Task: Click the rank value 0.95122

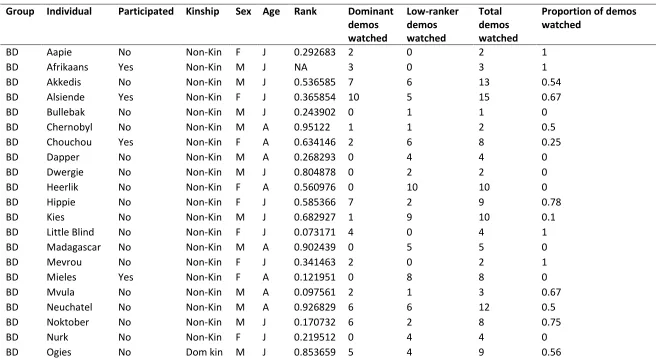Action: [x=312, y=127]
